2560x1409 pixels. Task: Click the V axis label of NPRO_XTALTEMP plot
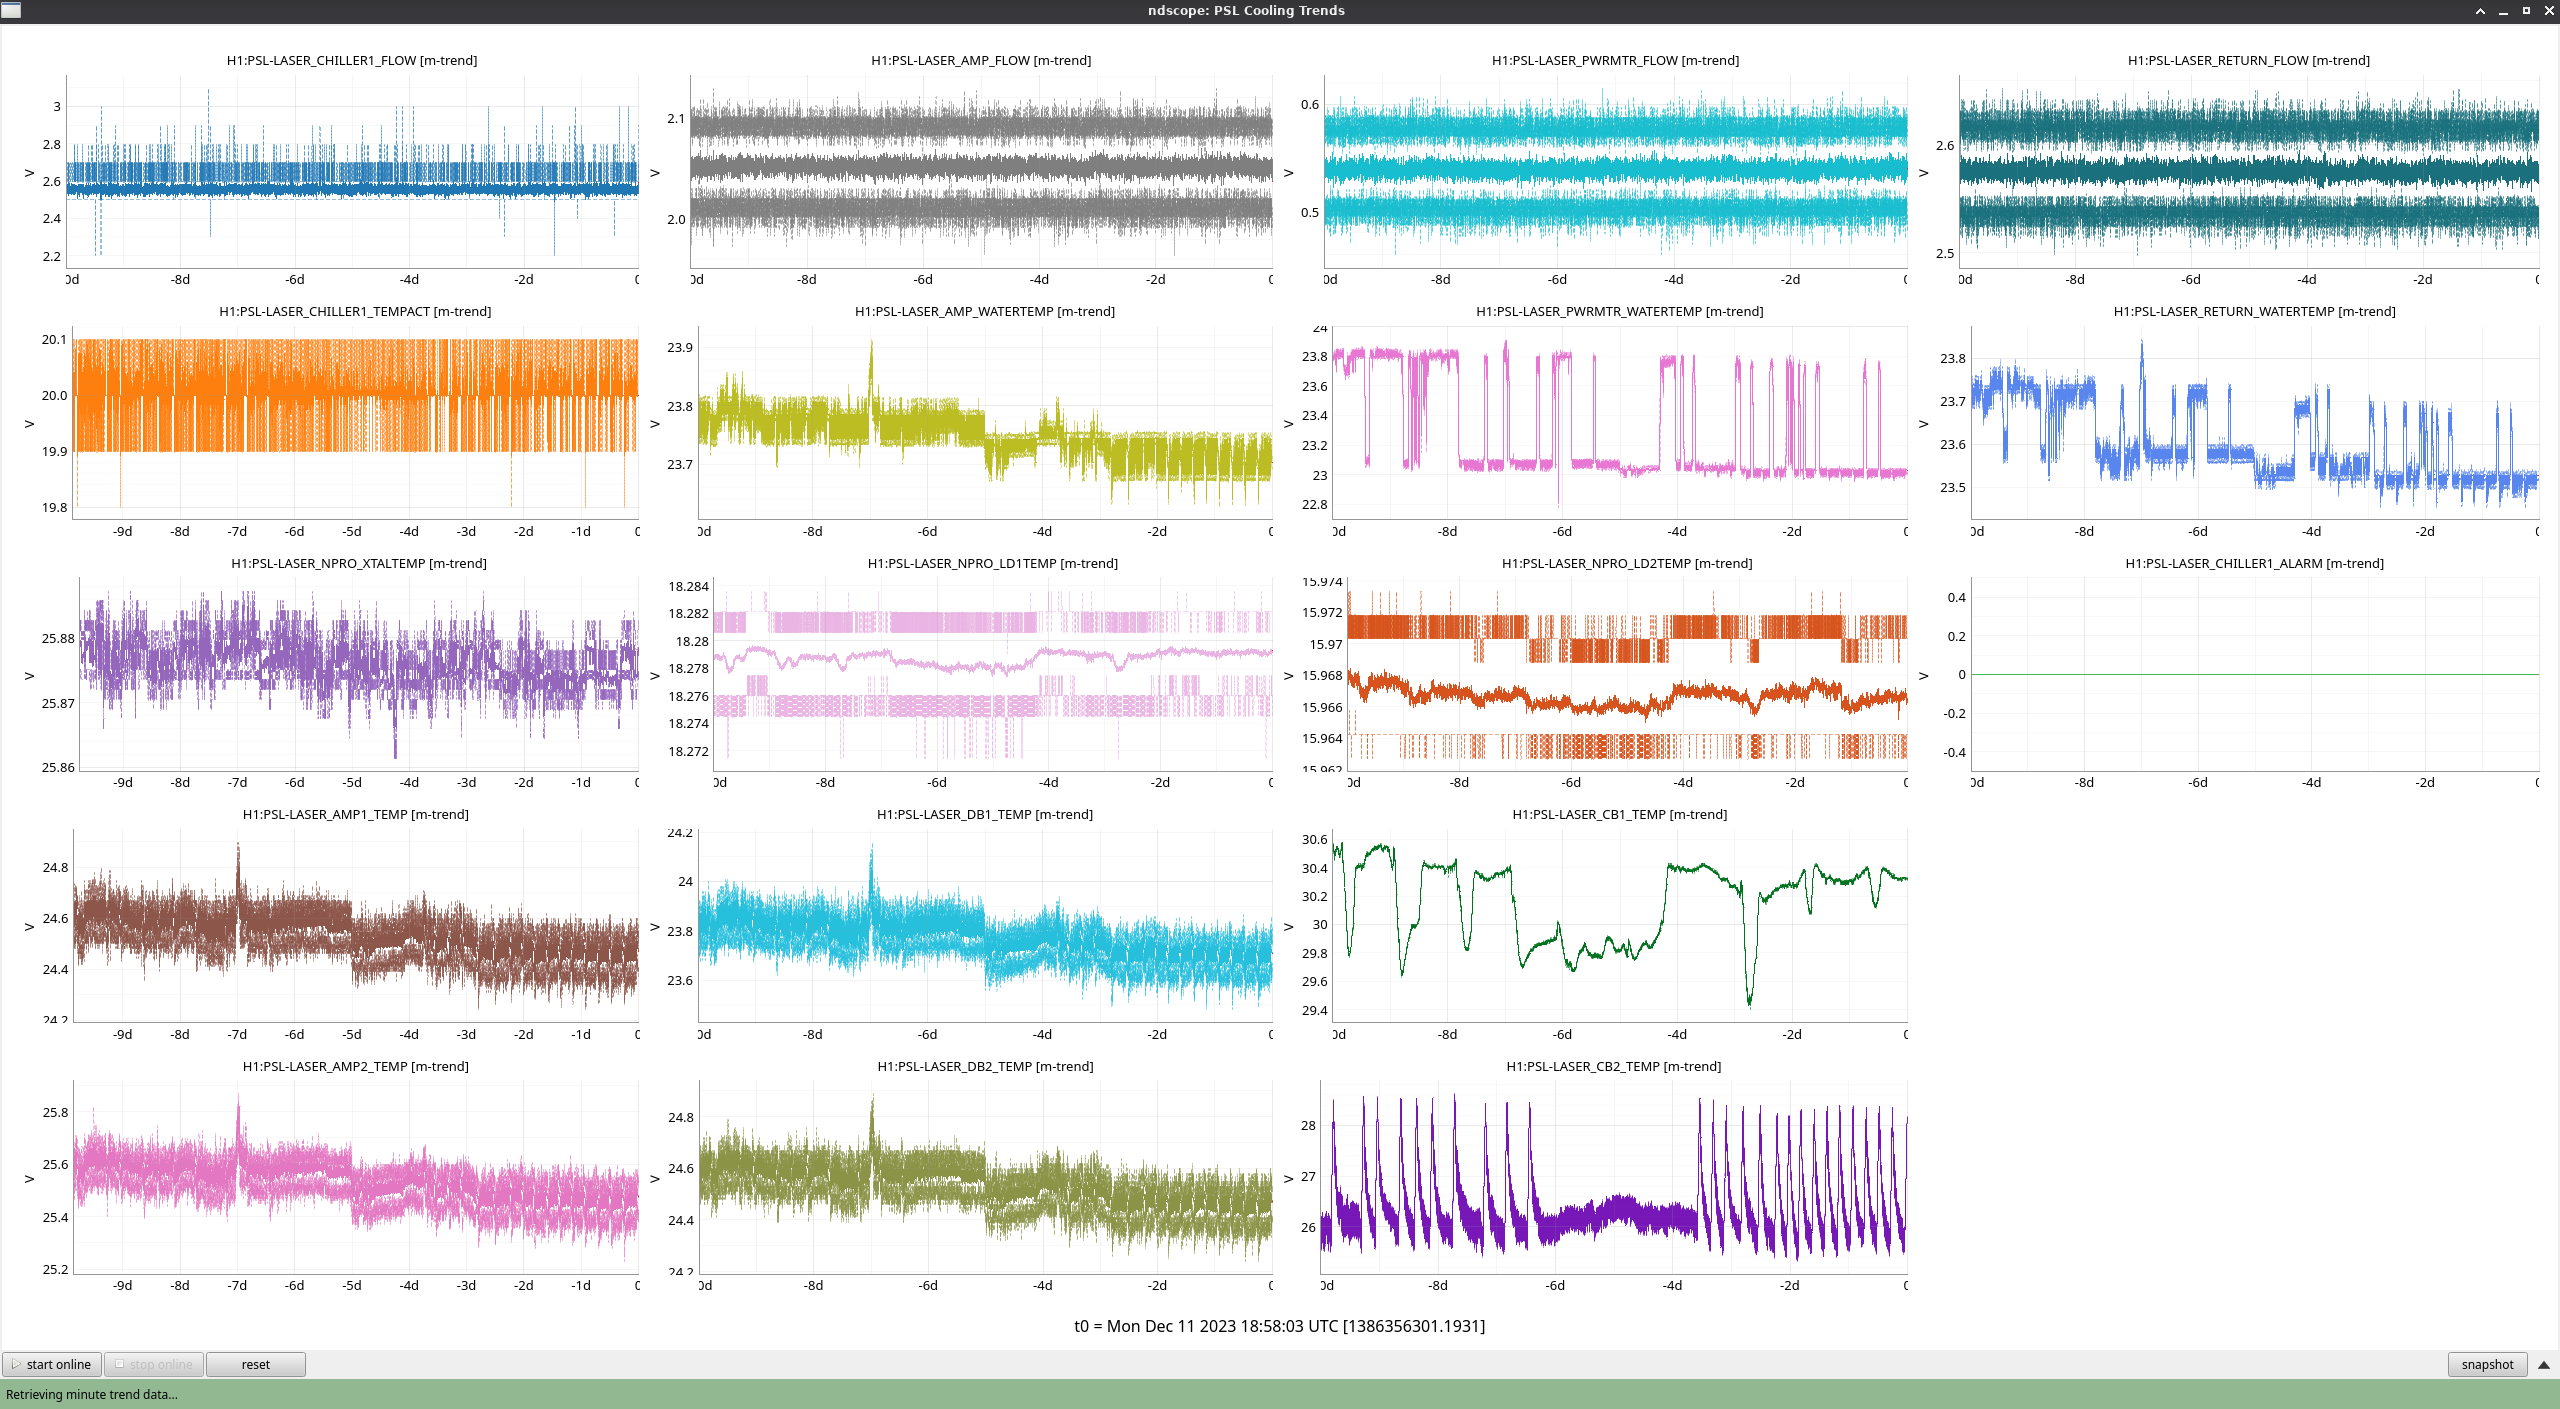[x=29, y=676]
